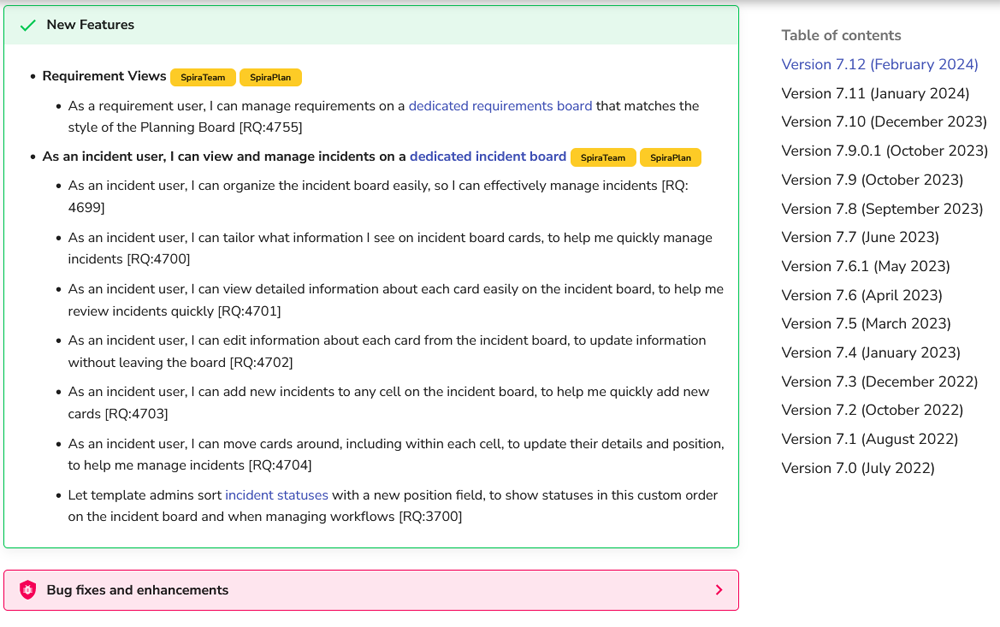
Task: Go to Version 7.11 (January 2024)
Action: [x=875, y=94]
